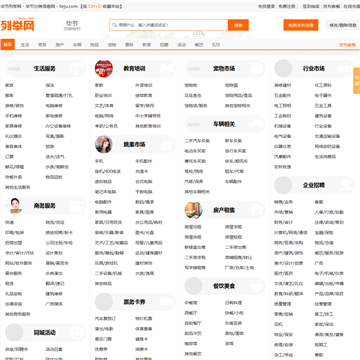
Task: Open the 行业市场 category header
Action: click(x=314, y=68)
